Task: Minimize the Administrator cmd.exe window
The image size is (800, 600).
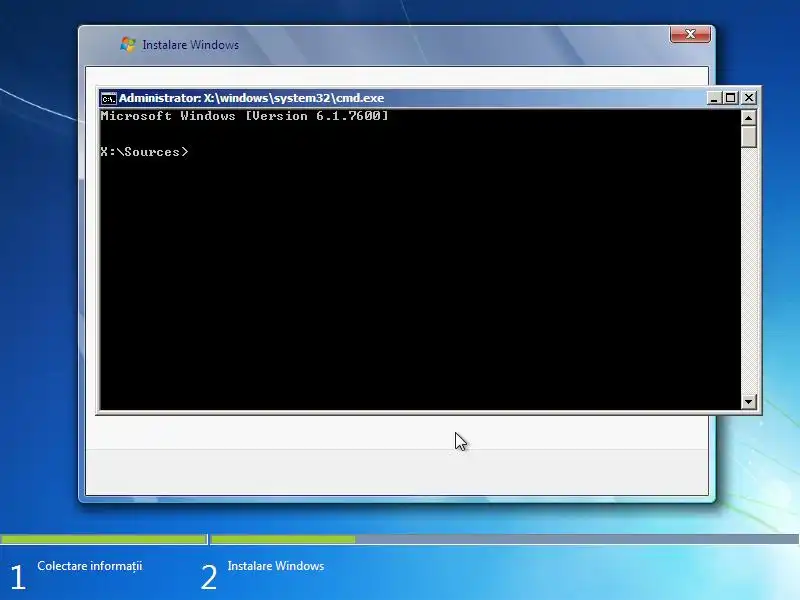Action: pyautogui.click(x=714, y=97)
